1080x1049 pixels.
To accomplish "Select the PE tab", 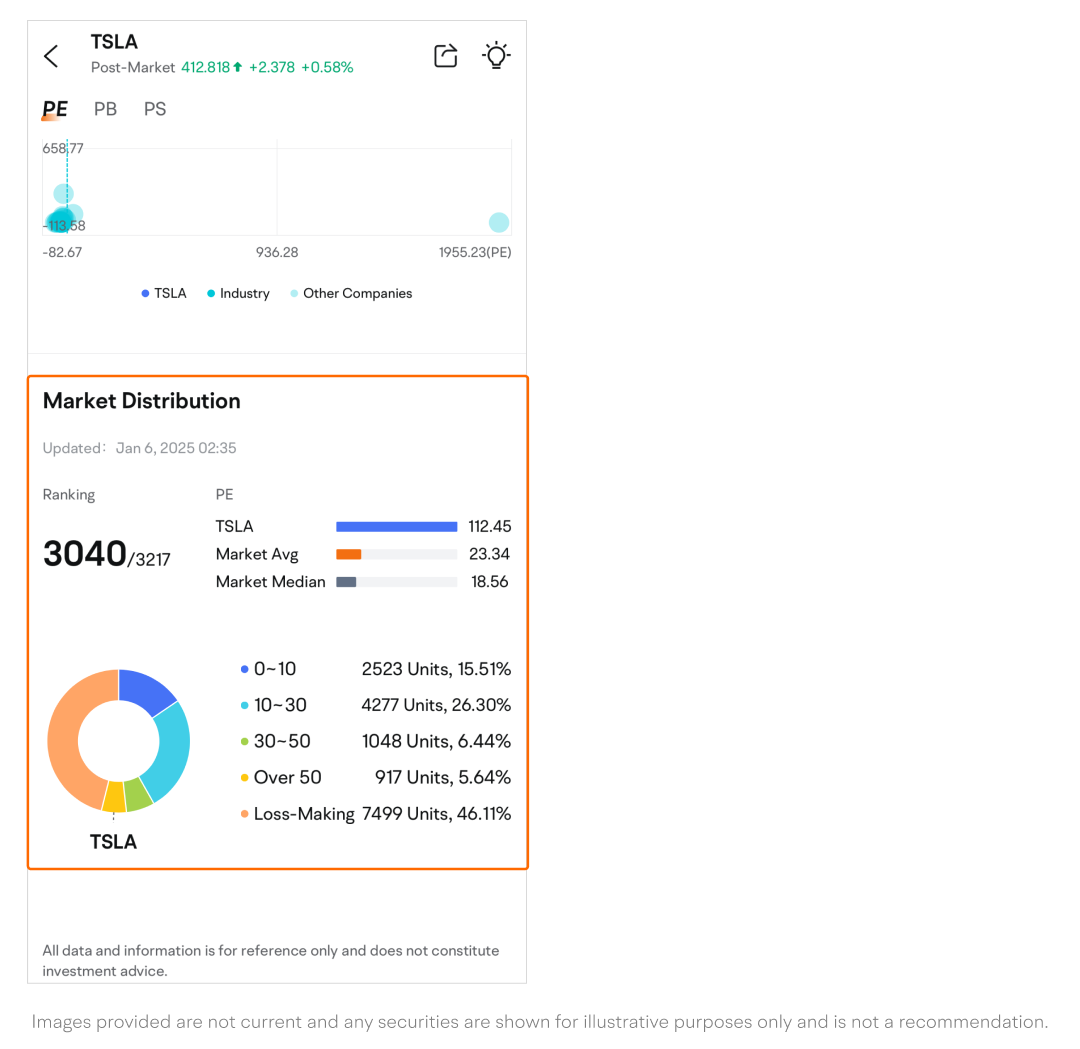I will tap(55, 109).
